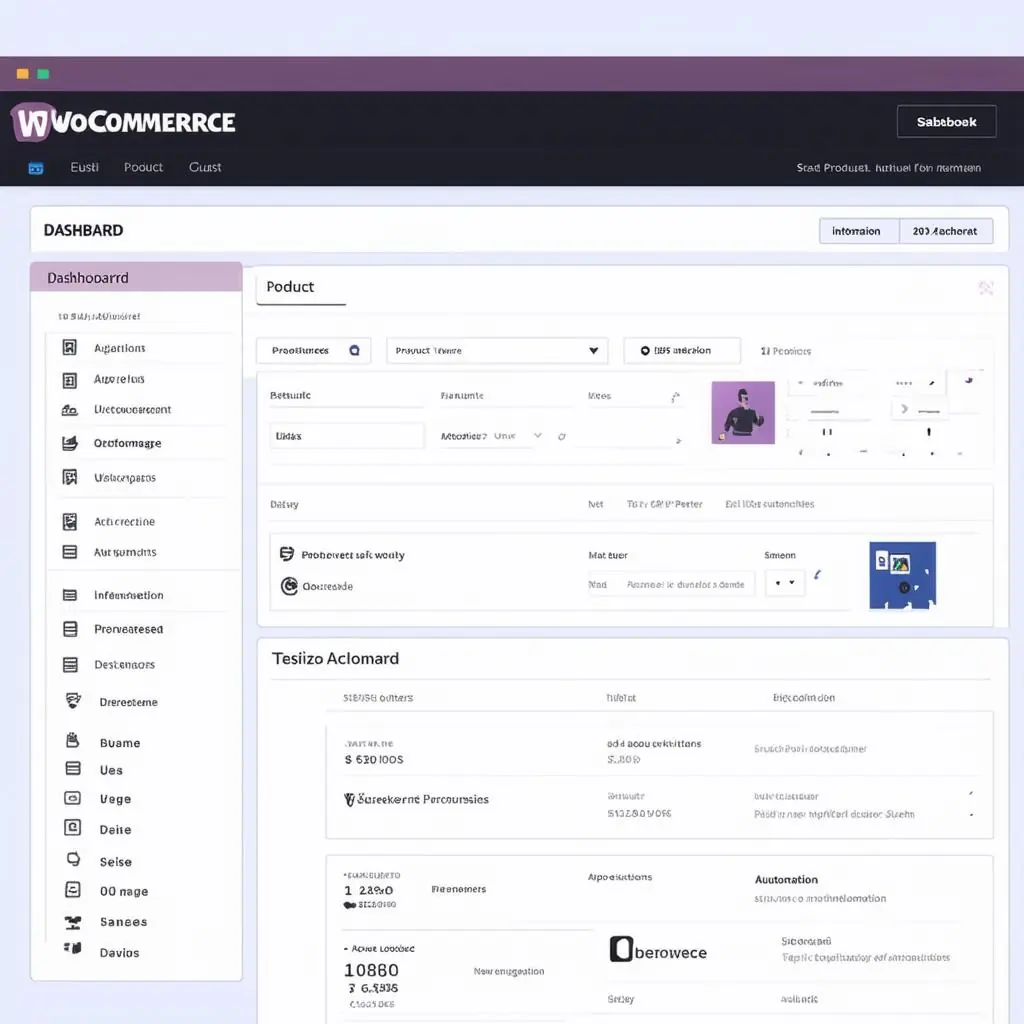
Task: Click the header text right of the menu
Action: tap(888, 168)
